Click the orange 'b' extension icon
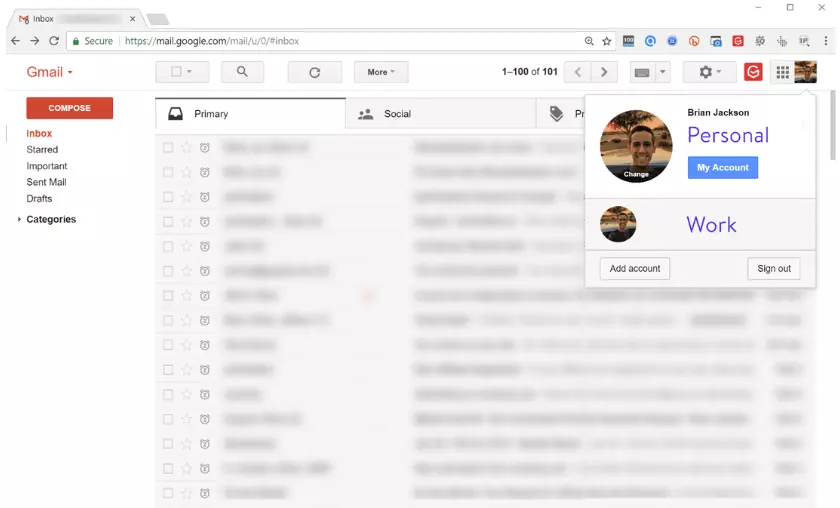Image resolution: width=840 pixels, height=508 pixels. click(694, 41)
